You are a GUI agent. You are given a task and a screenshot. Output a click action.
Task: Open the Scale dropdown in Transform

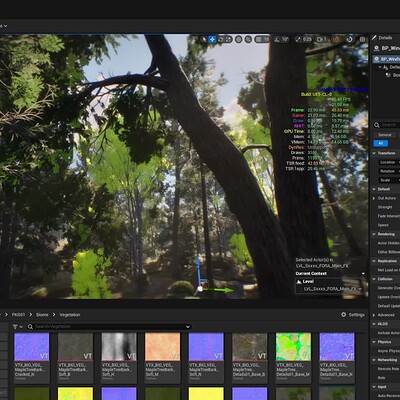tap(389, 180)
